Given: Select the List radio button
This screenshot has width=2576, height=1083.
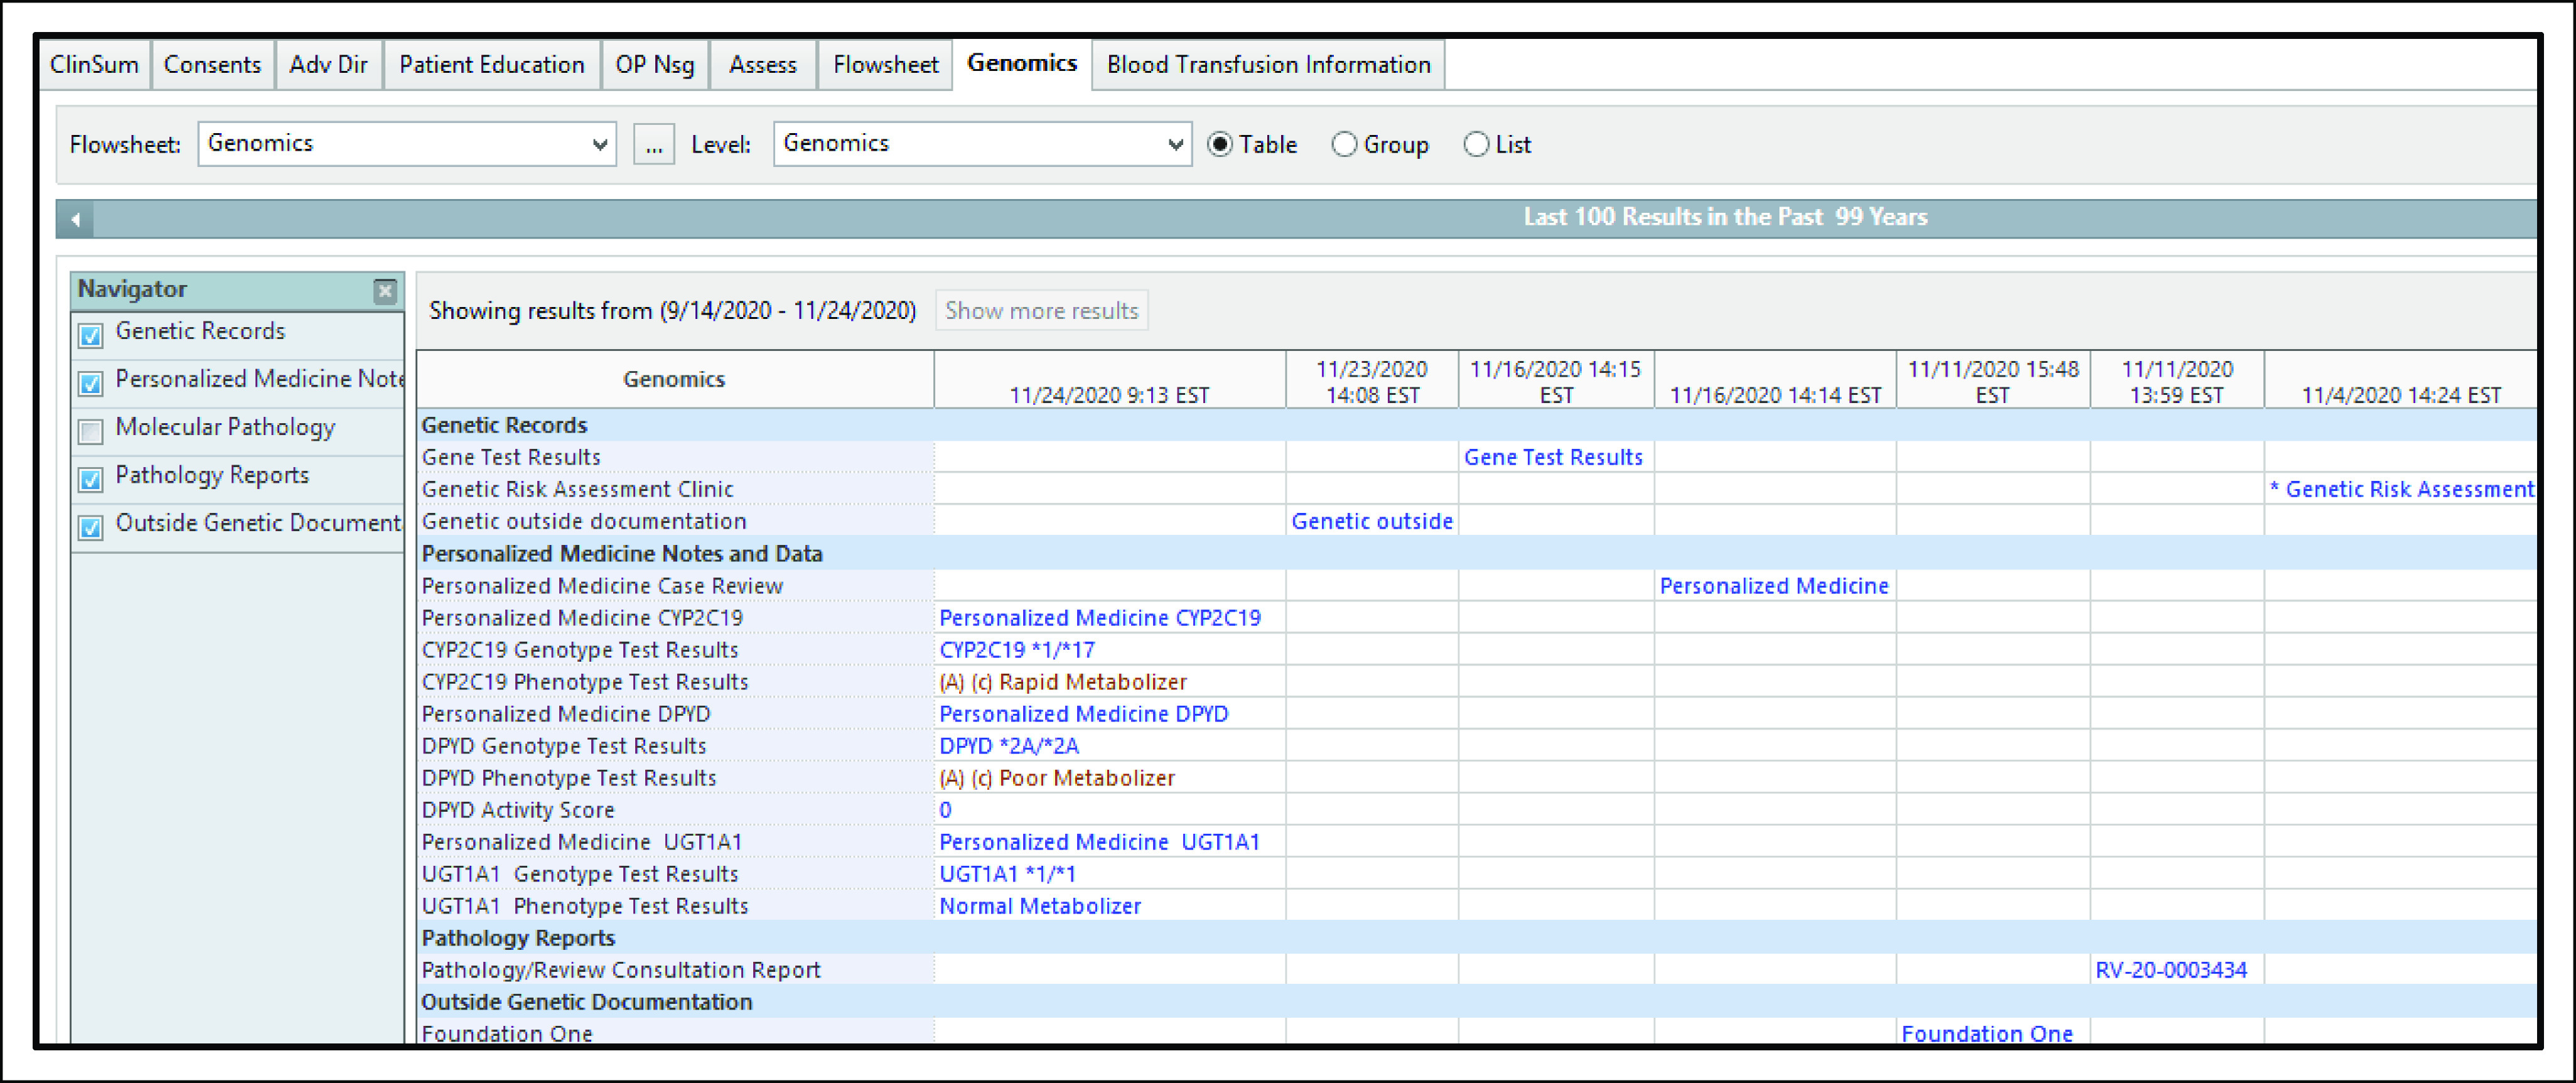Looking at the screenshot, I should pos(1476,144).
